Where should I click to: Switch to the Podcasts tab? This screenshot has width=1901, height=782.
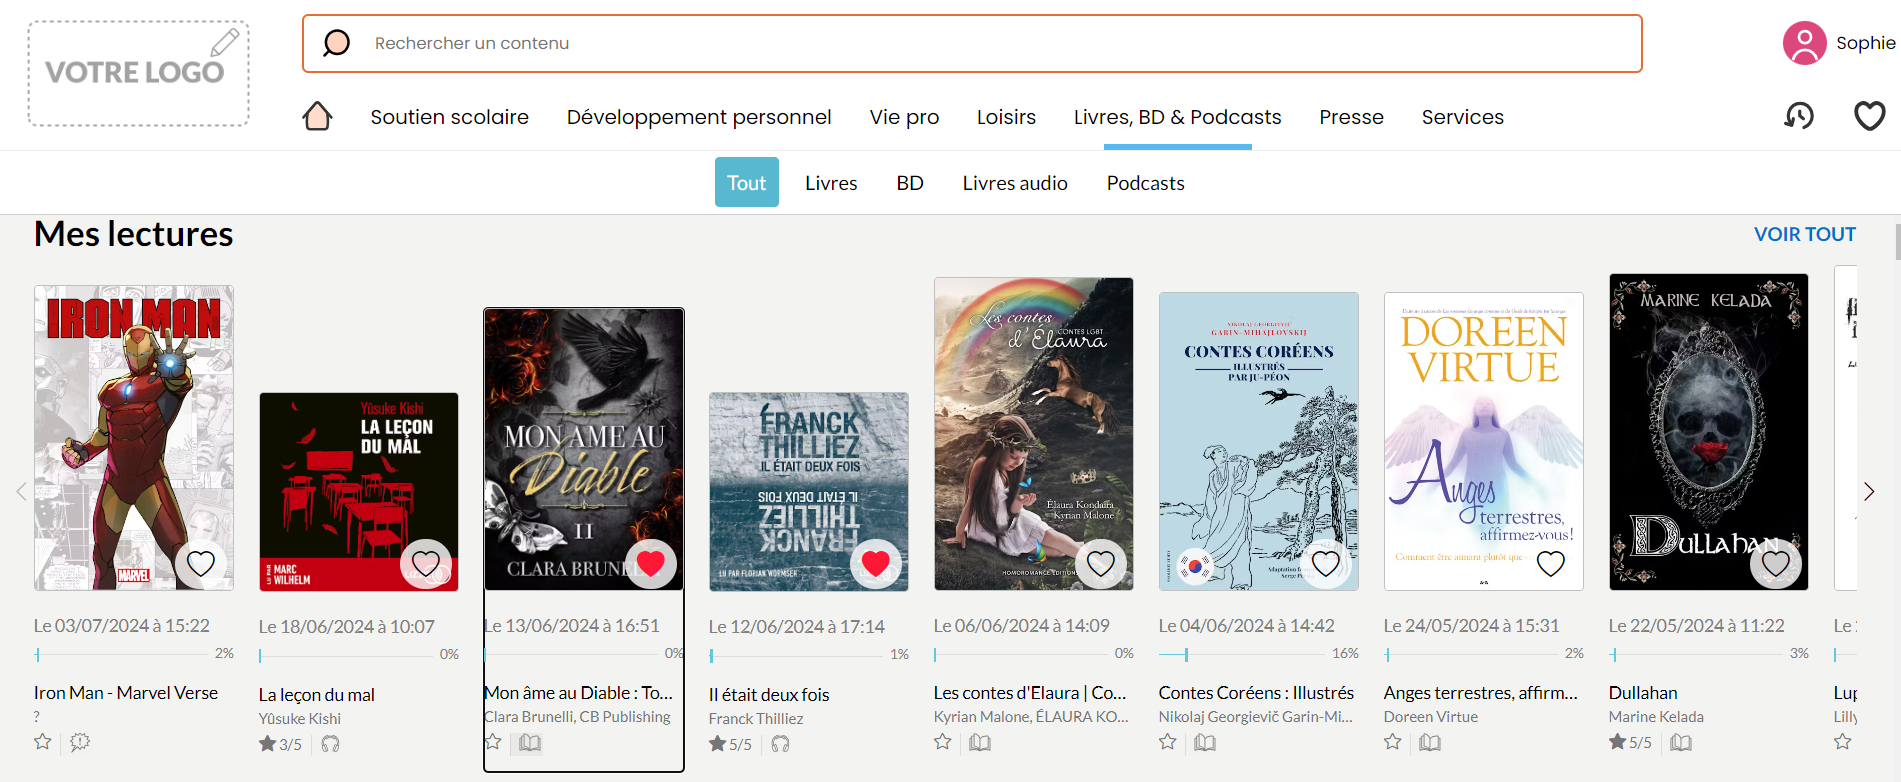click(1145, 183)
